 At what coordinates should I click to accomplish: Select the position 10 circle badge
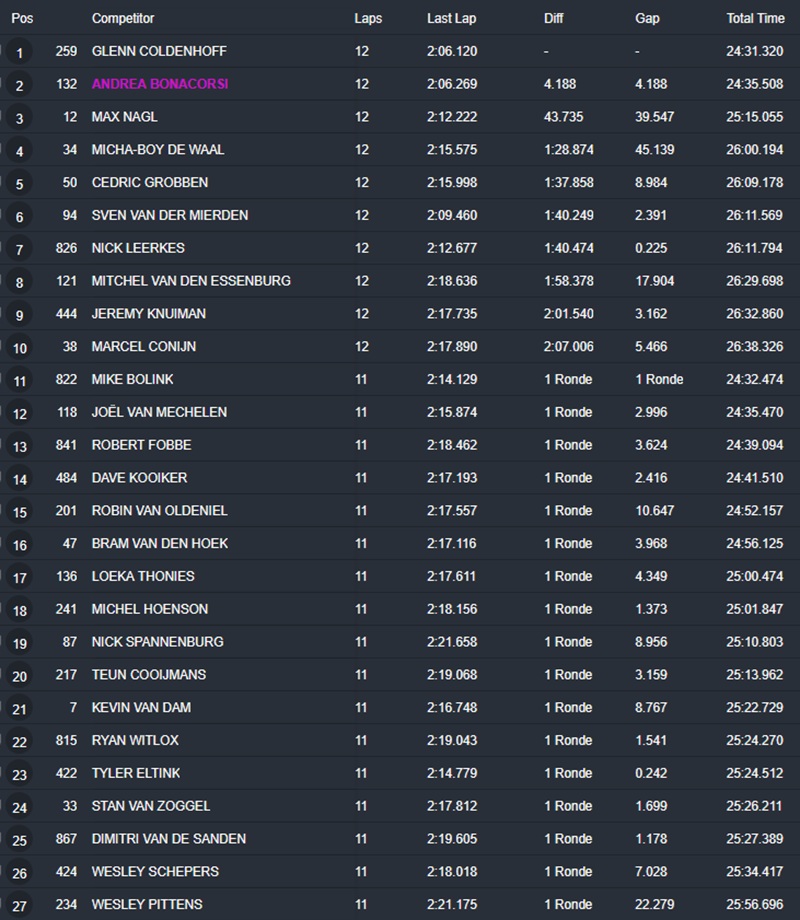coord(19,348)
